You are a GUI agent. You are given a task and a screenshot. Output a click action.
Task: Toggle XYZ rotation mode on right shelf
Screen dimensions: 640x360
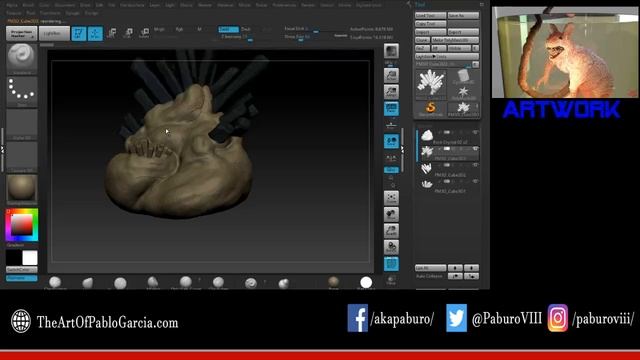(391, 170)
